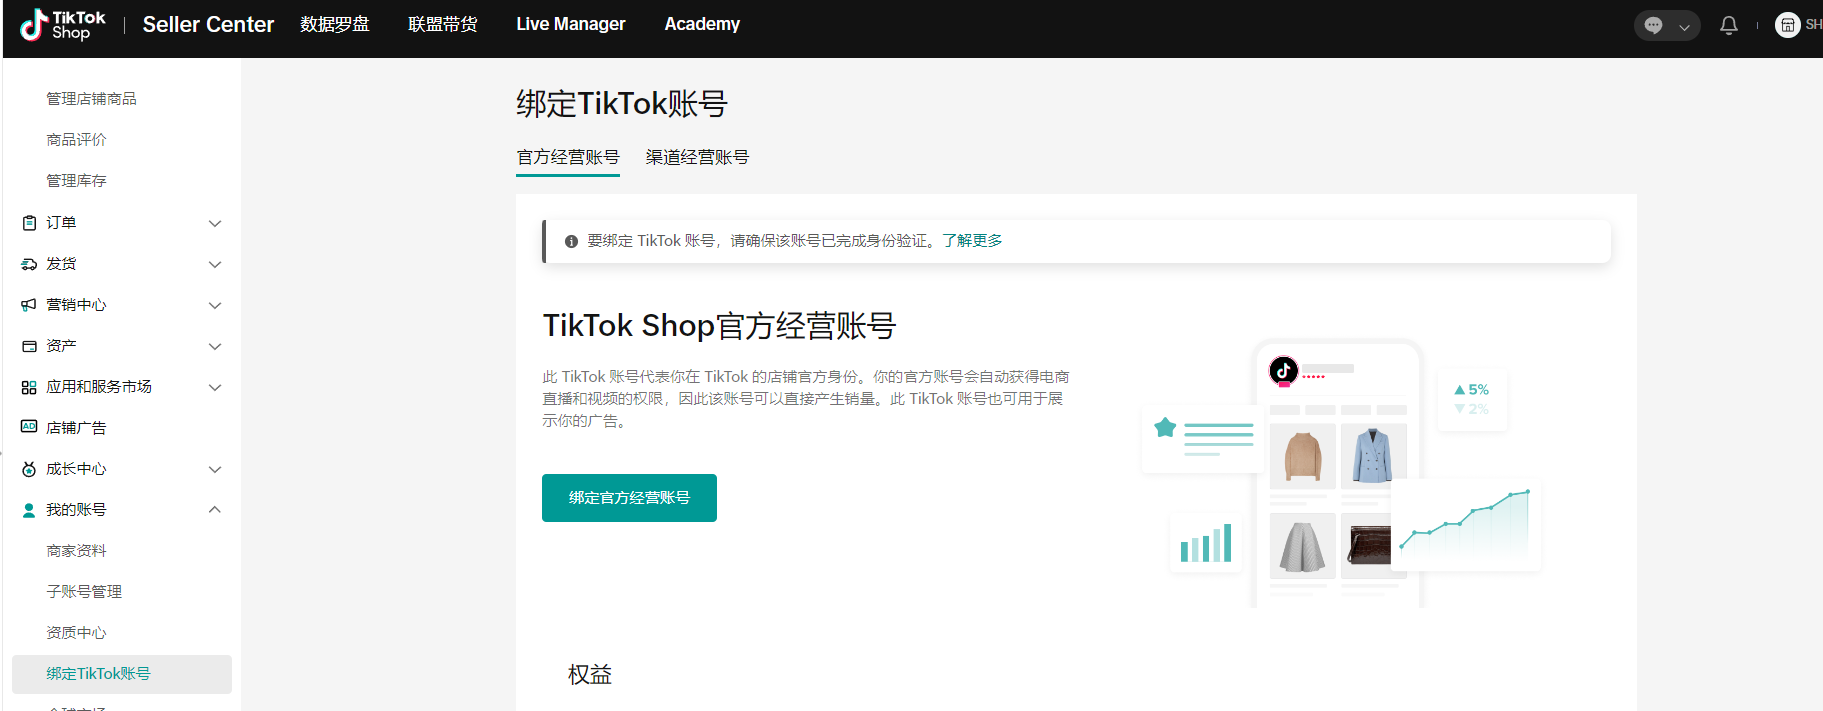Open 管理库存 in sidebar

pos(76,181)
